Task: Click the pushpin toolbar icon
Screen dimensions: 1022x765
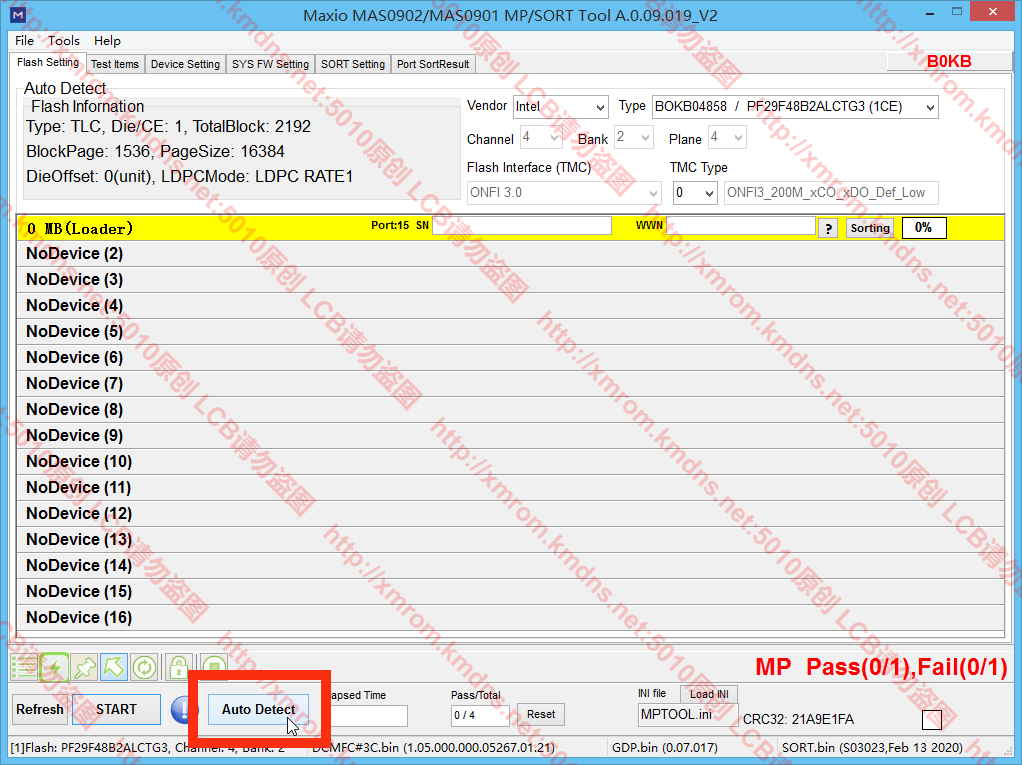Action: [84, 666]
